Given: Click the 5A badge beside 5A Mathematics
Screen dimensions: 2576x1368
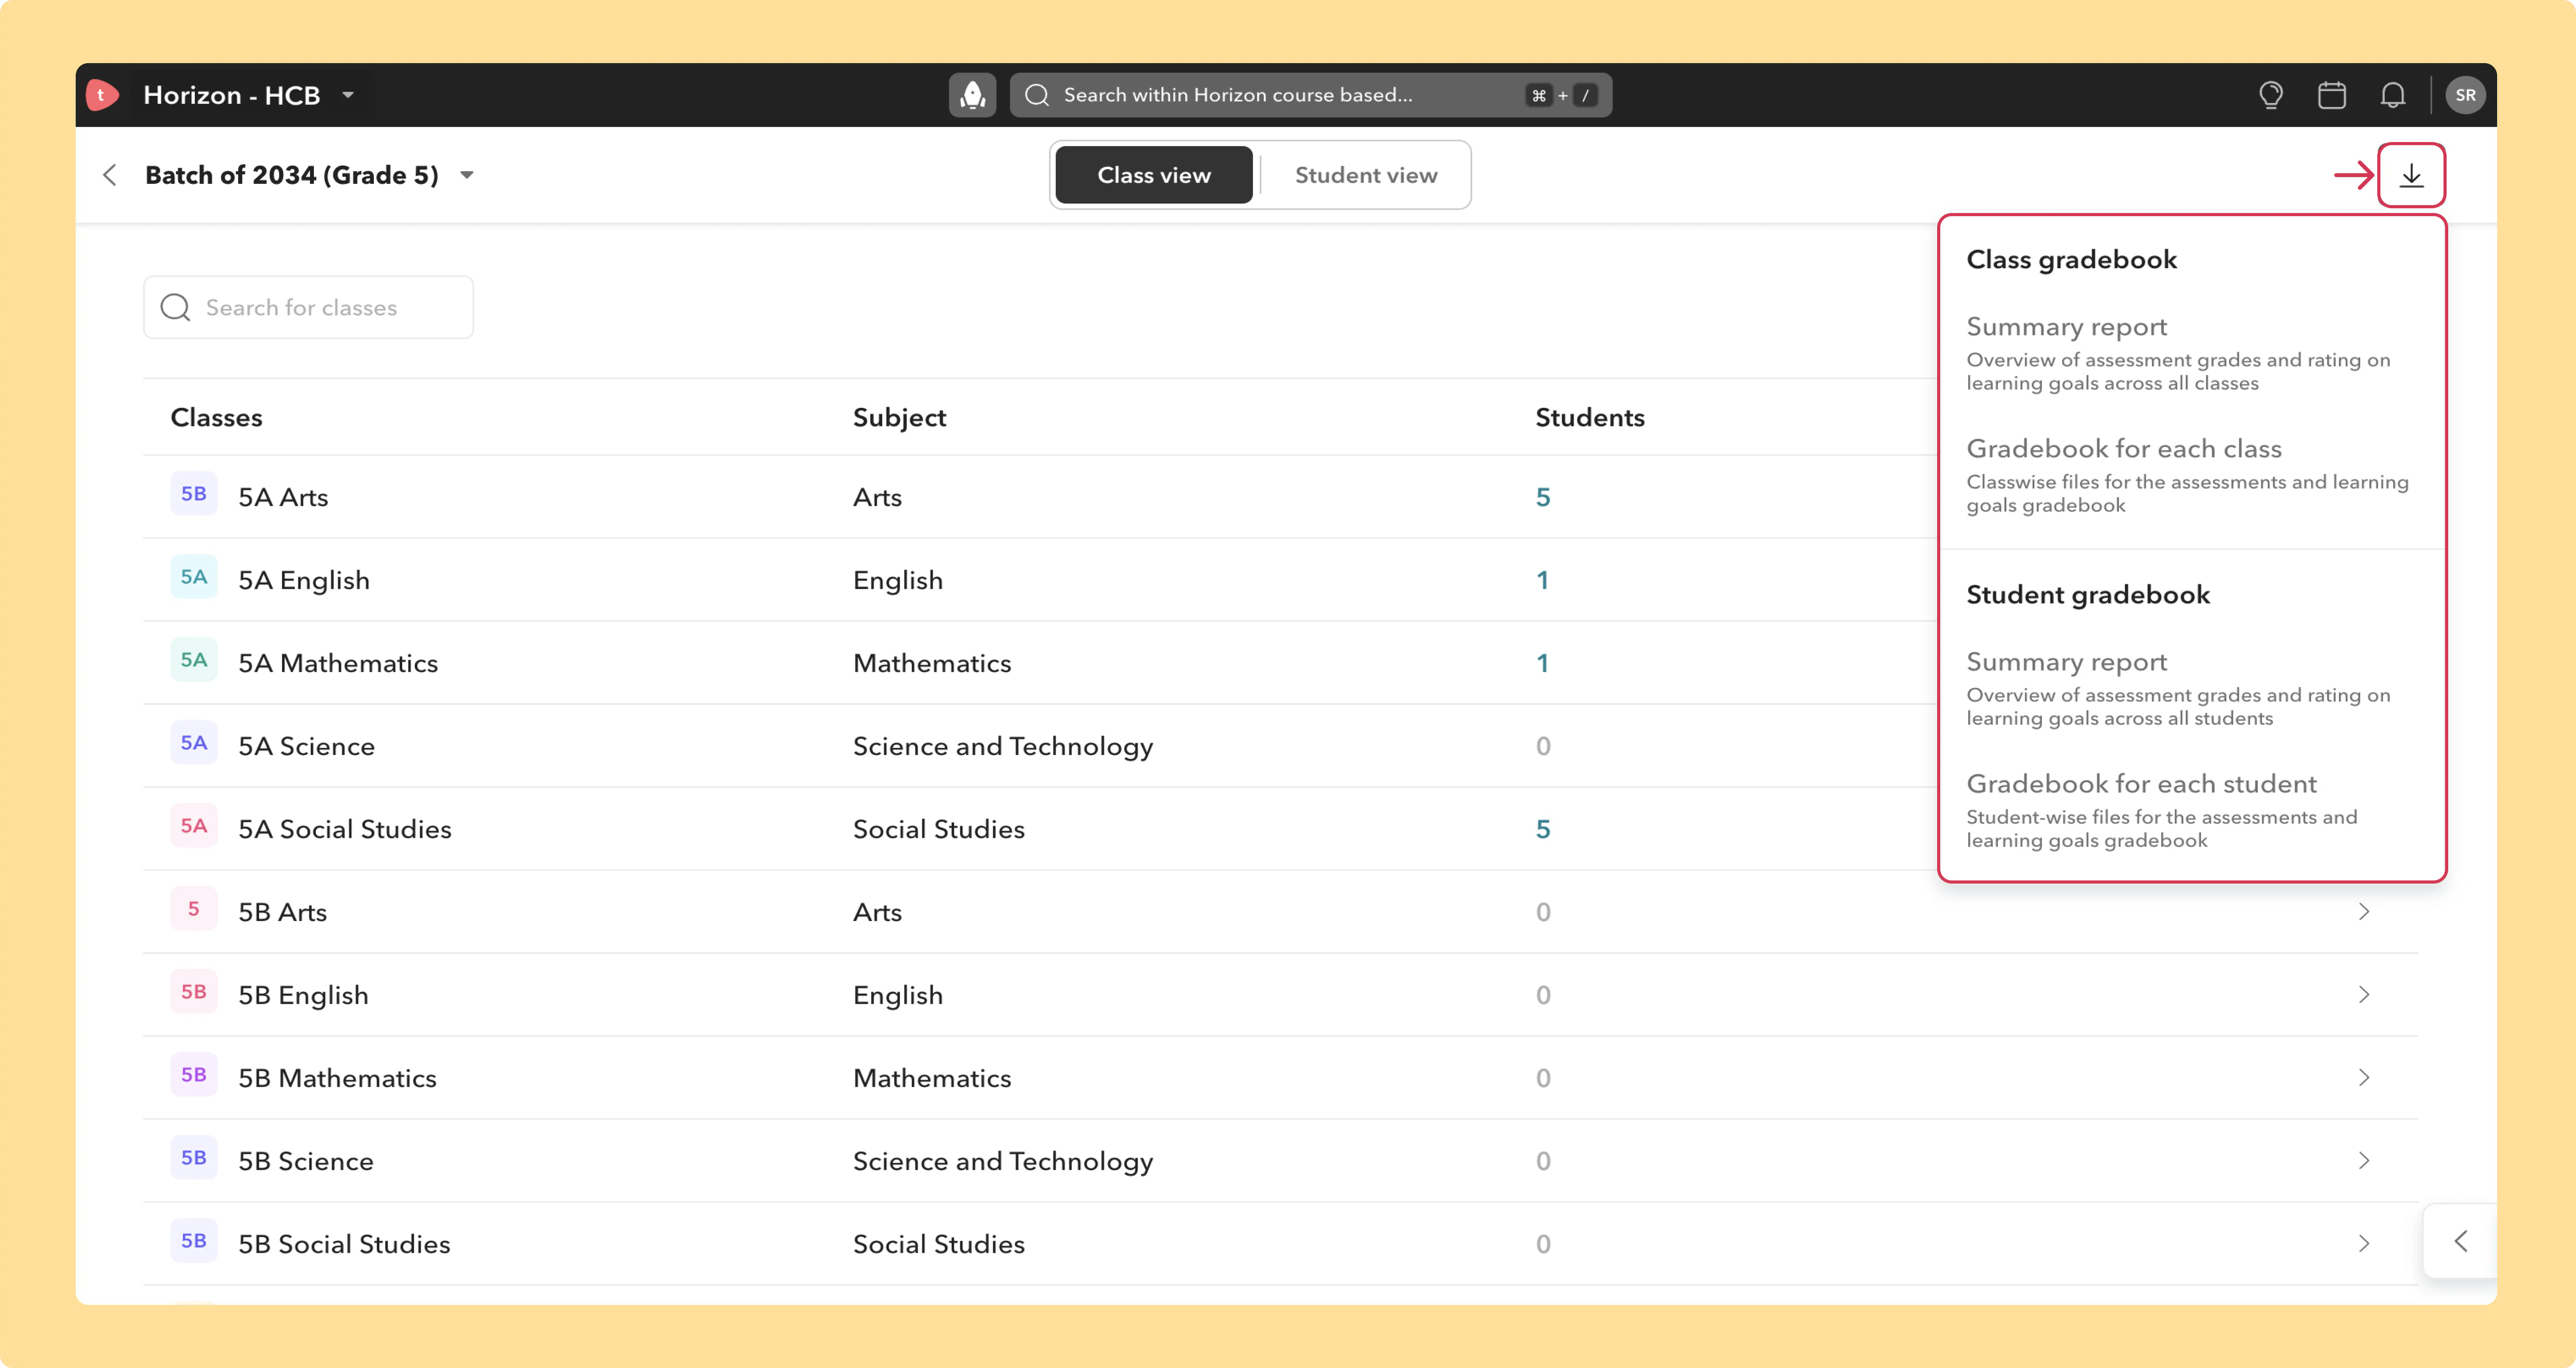Looking at the screenshot, I should click(x=194, y=660).
